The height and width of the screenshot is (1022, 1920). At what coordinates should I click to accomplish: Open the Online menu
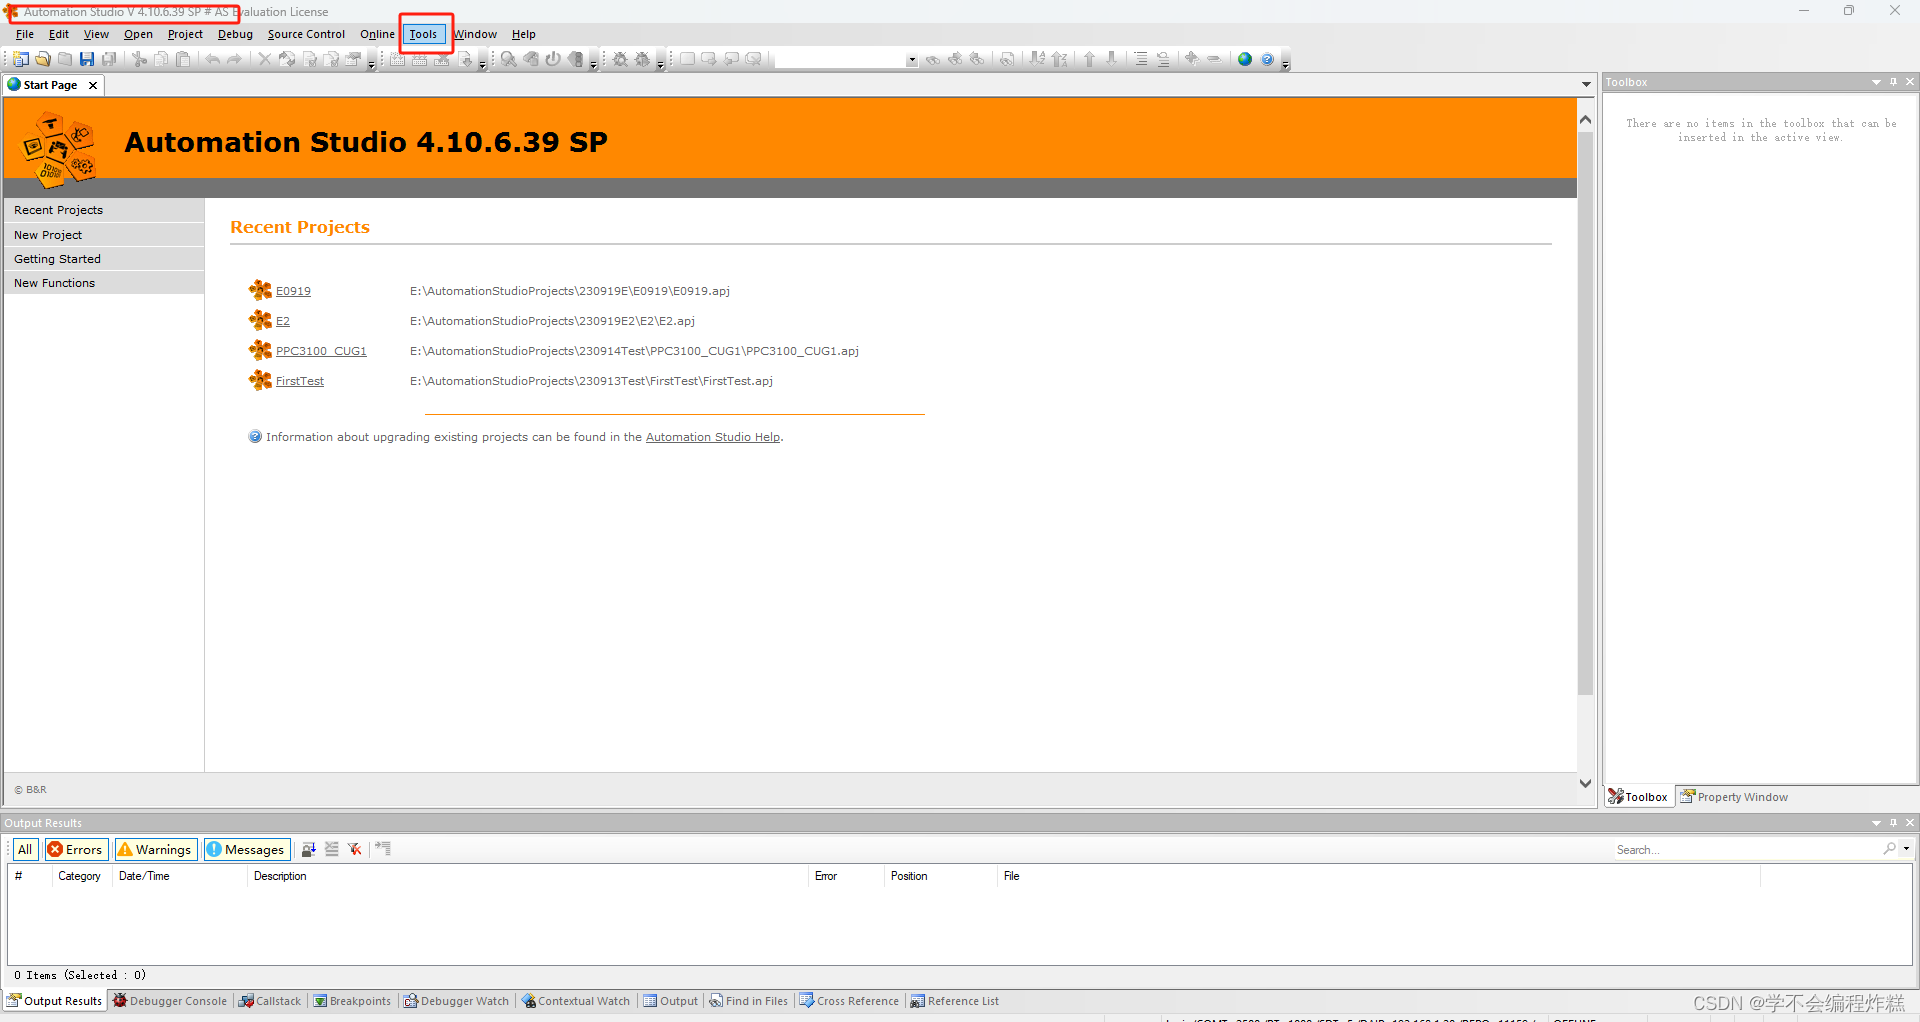point(377,34)
